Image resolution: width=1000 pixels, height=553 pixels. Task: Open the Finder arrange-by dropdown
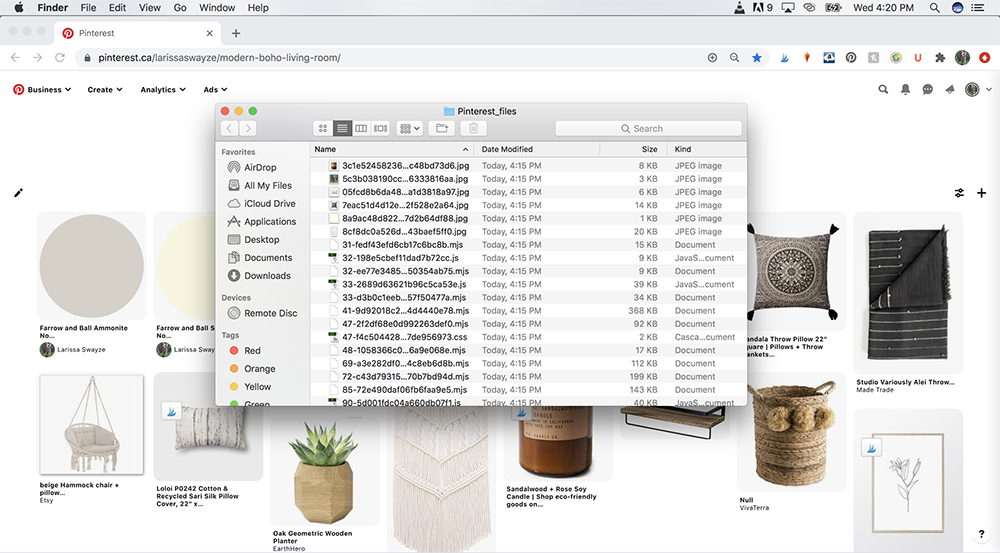pos(409,128)
